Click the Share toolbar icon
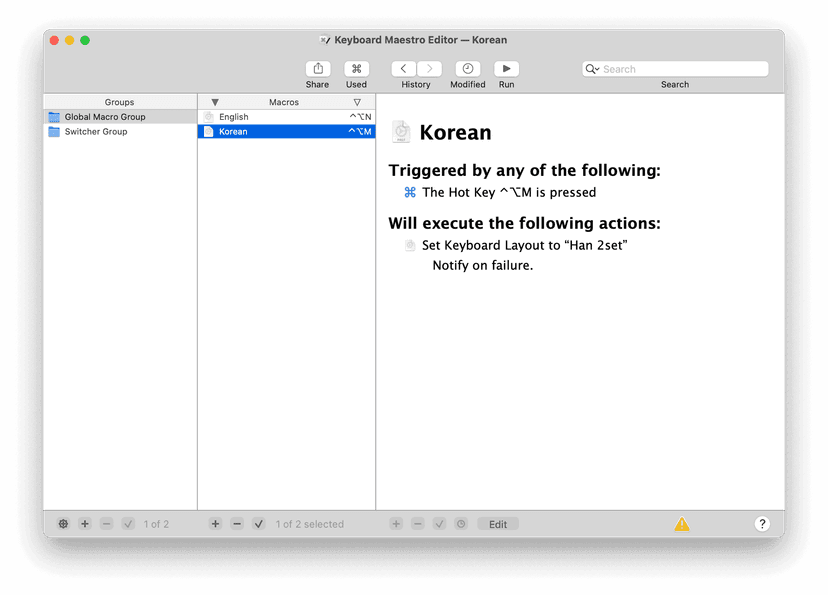This screenshot has width=828, height=595. pyautogui.click(x=317, y=69)
